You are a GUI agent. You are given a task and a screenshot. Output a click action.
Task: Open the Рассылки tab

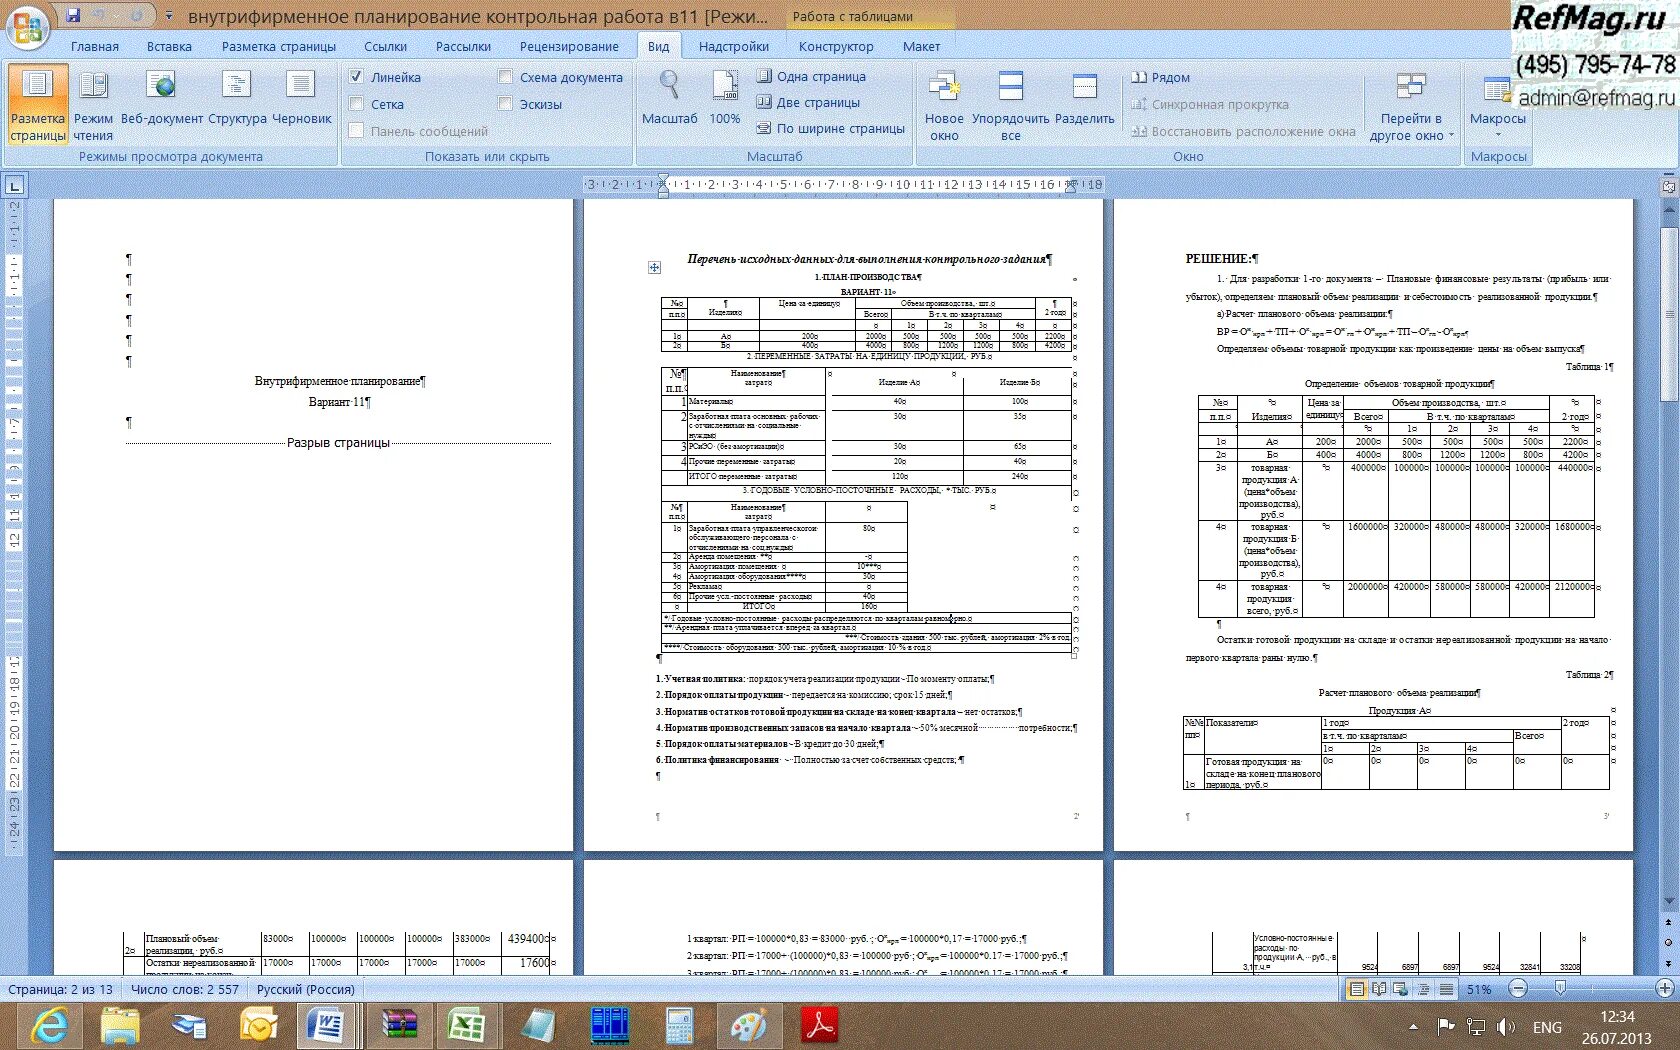point(463,46)
